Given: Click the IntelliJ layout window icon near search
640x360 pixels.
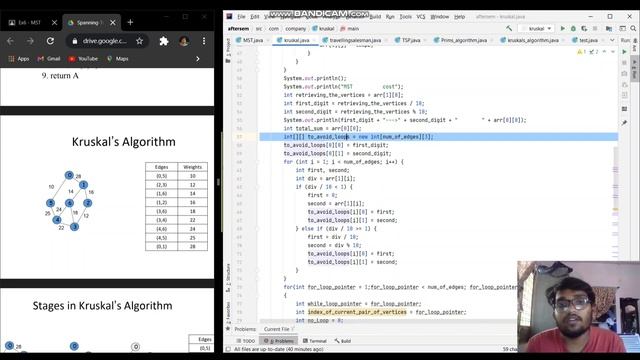Looking at the screenshot, I should click(x=622, y=29).
